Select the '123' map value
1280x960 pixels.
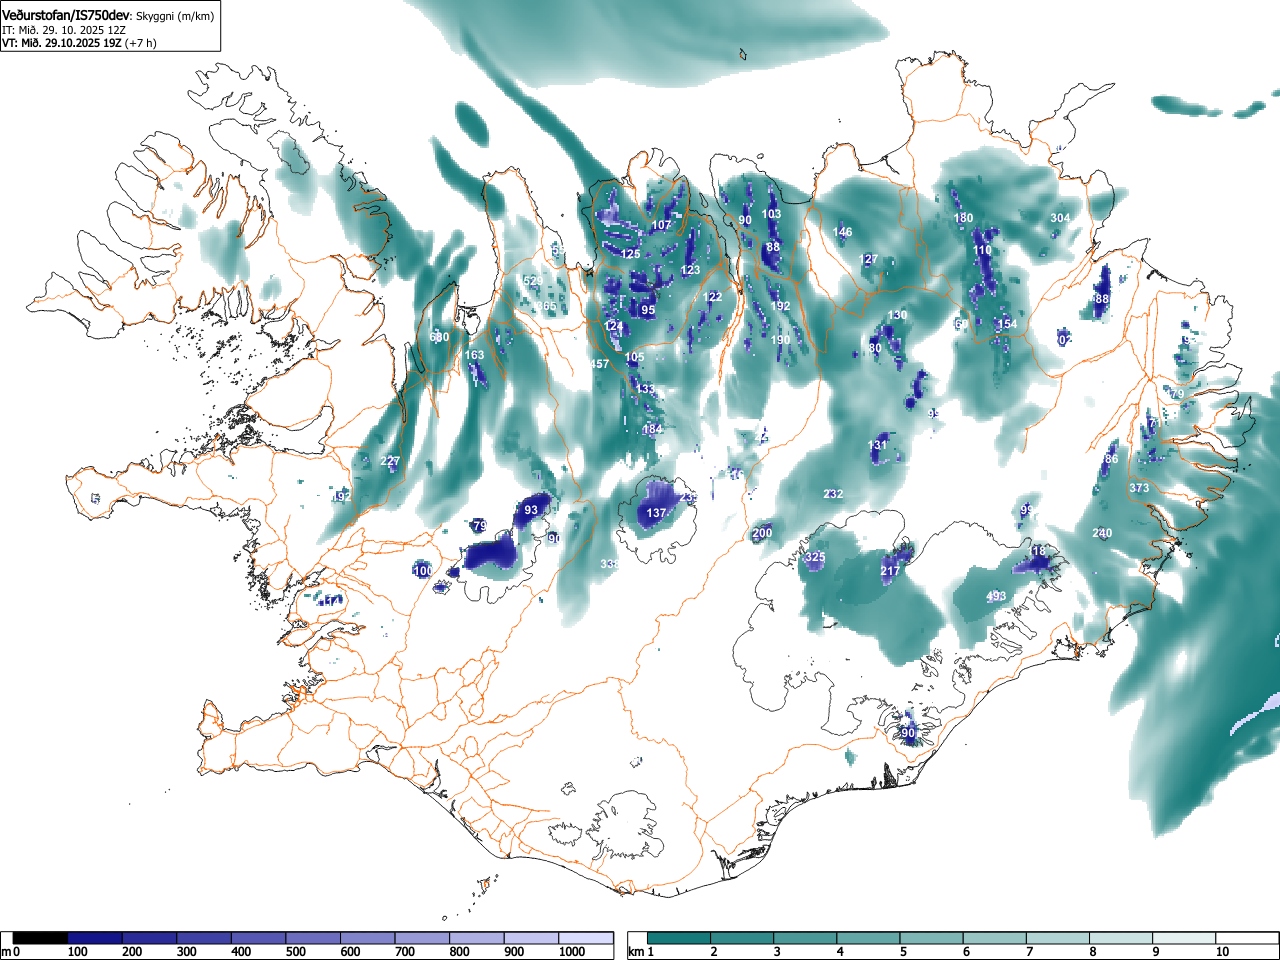[691, 270]
